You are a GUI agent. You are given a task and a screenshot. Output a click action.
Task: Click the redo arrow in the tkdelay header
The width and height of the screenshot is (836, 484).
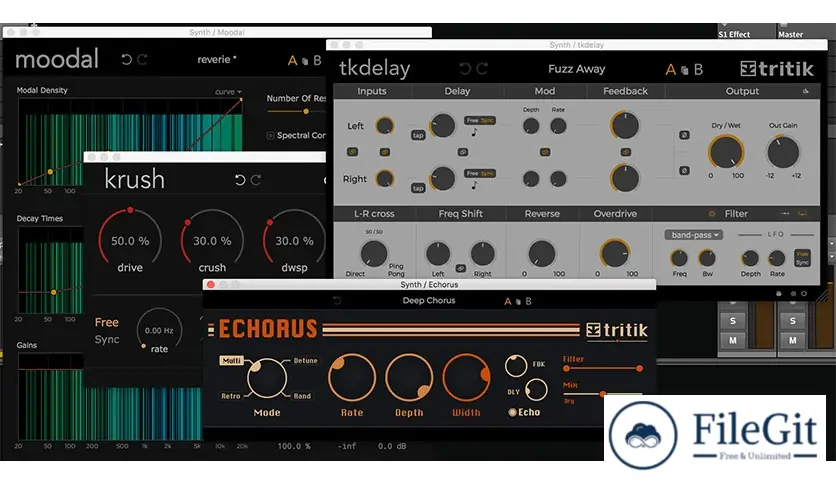click(x=482, y=68)
